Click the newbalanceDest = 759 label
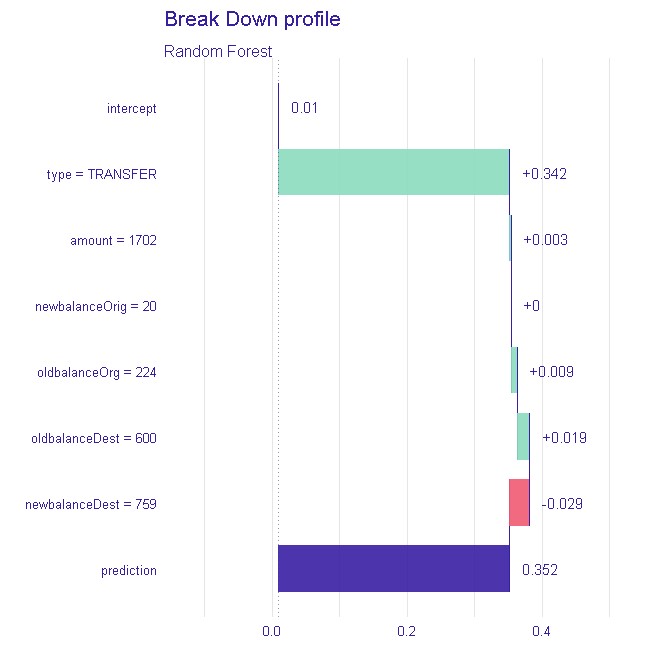This screenshot has height=664, width=664. pyautogui.click(x=91, y=504)
